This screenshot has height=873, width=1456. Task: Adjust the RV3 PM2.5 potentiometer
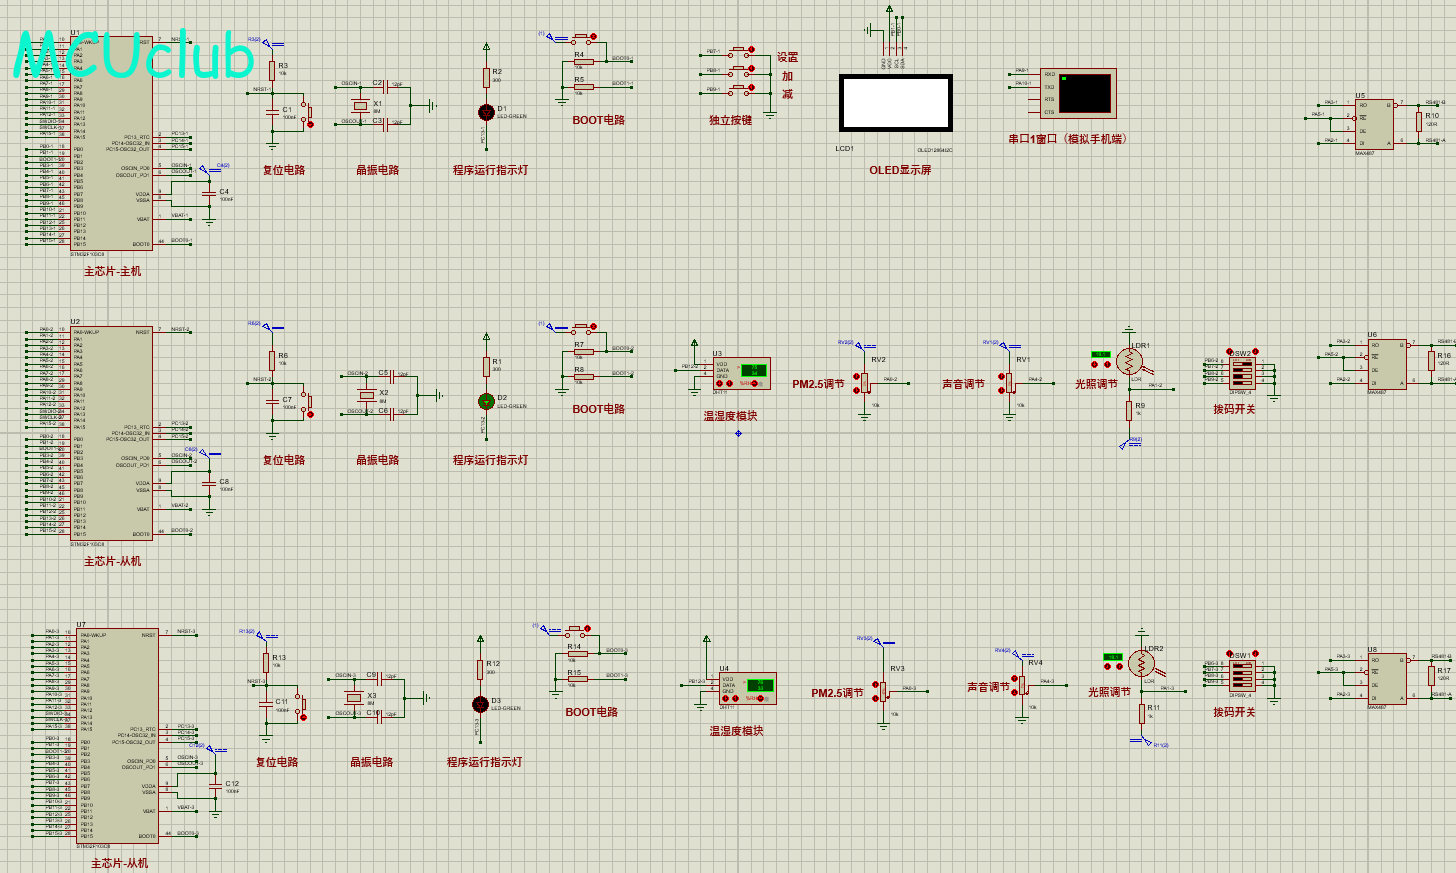click(x=884, y=690)
